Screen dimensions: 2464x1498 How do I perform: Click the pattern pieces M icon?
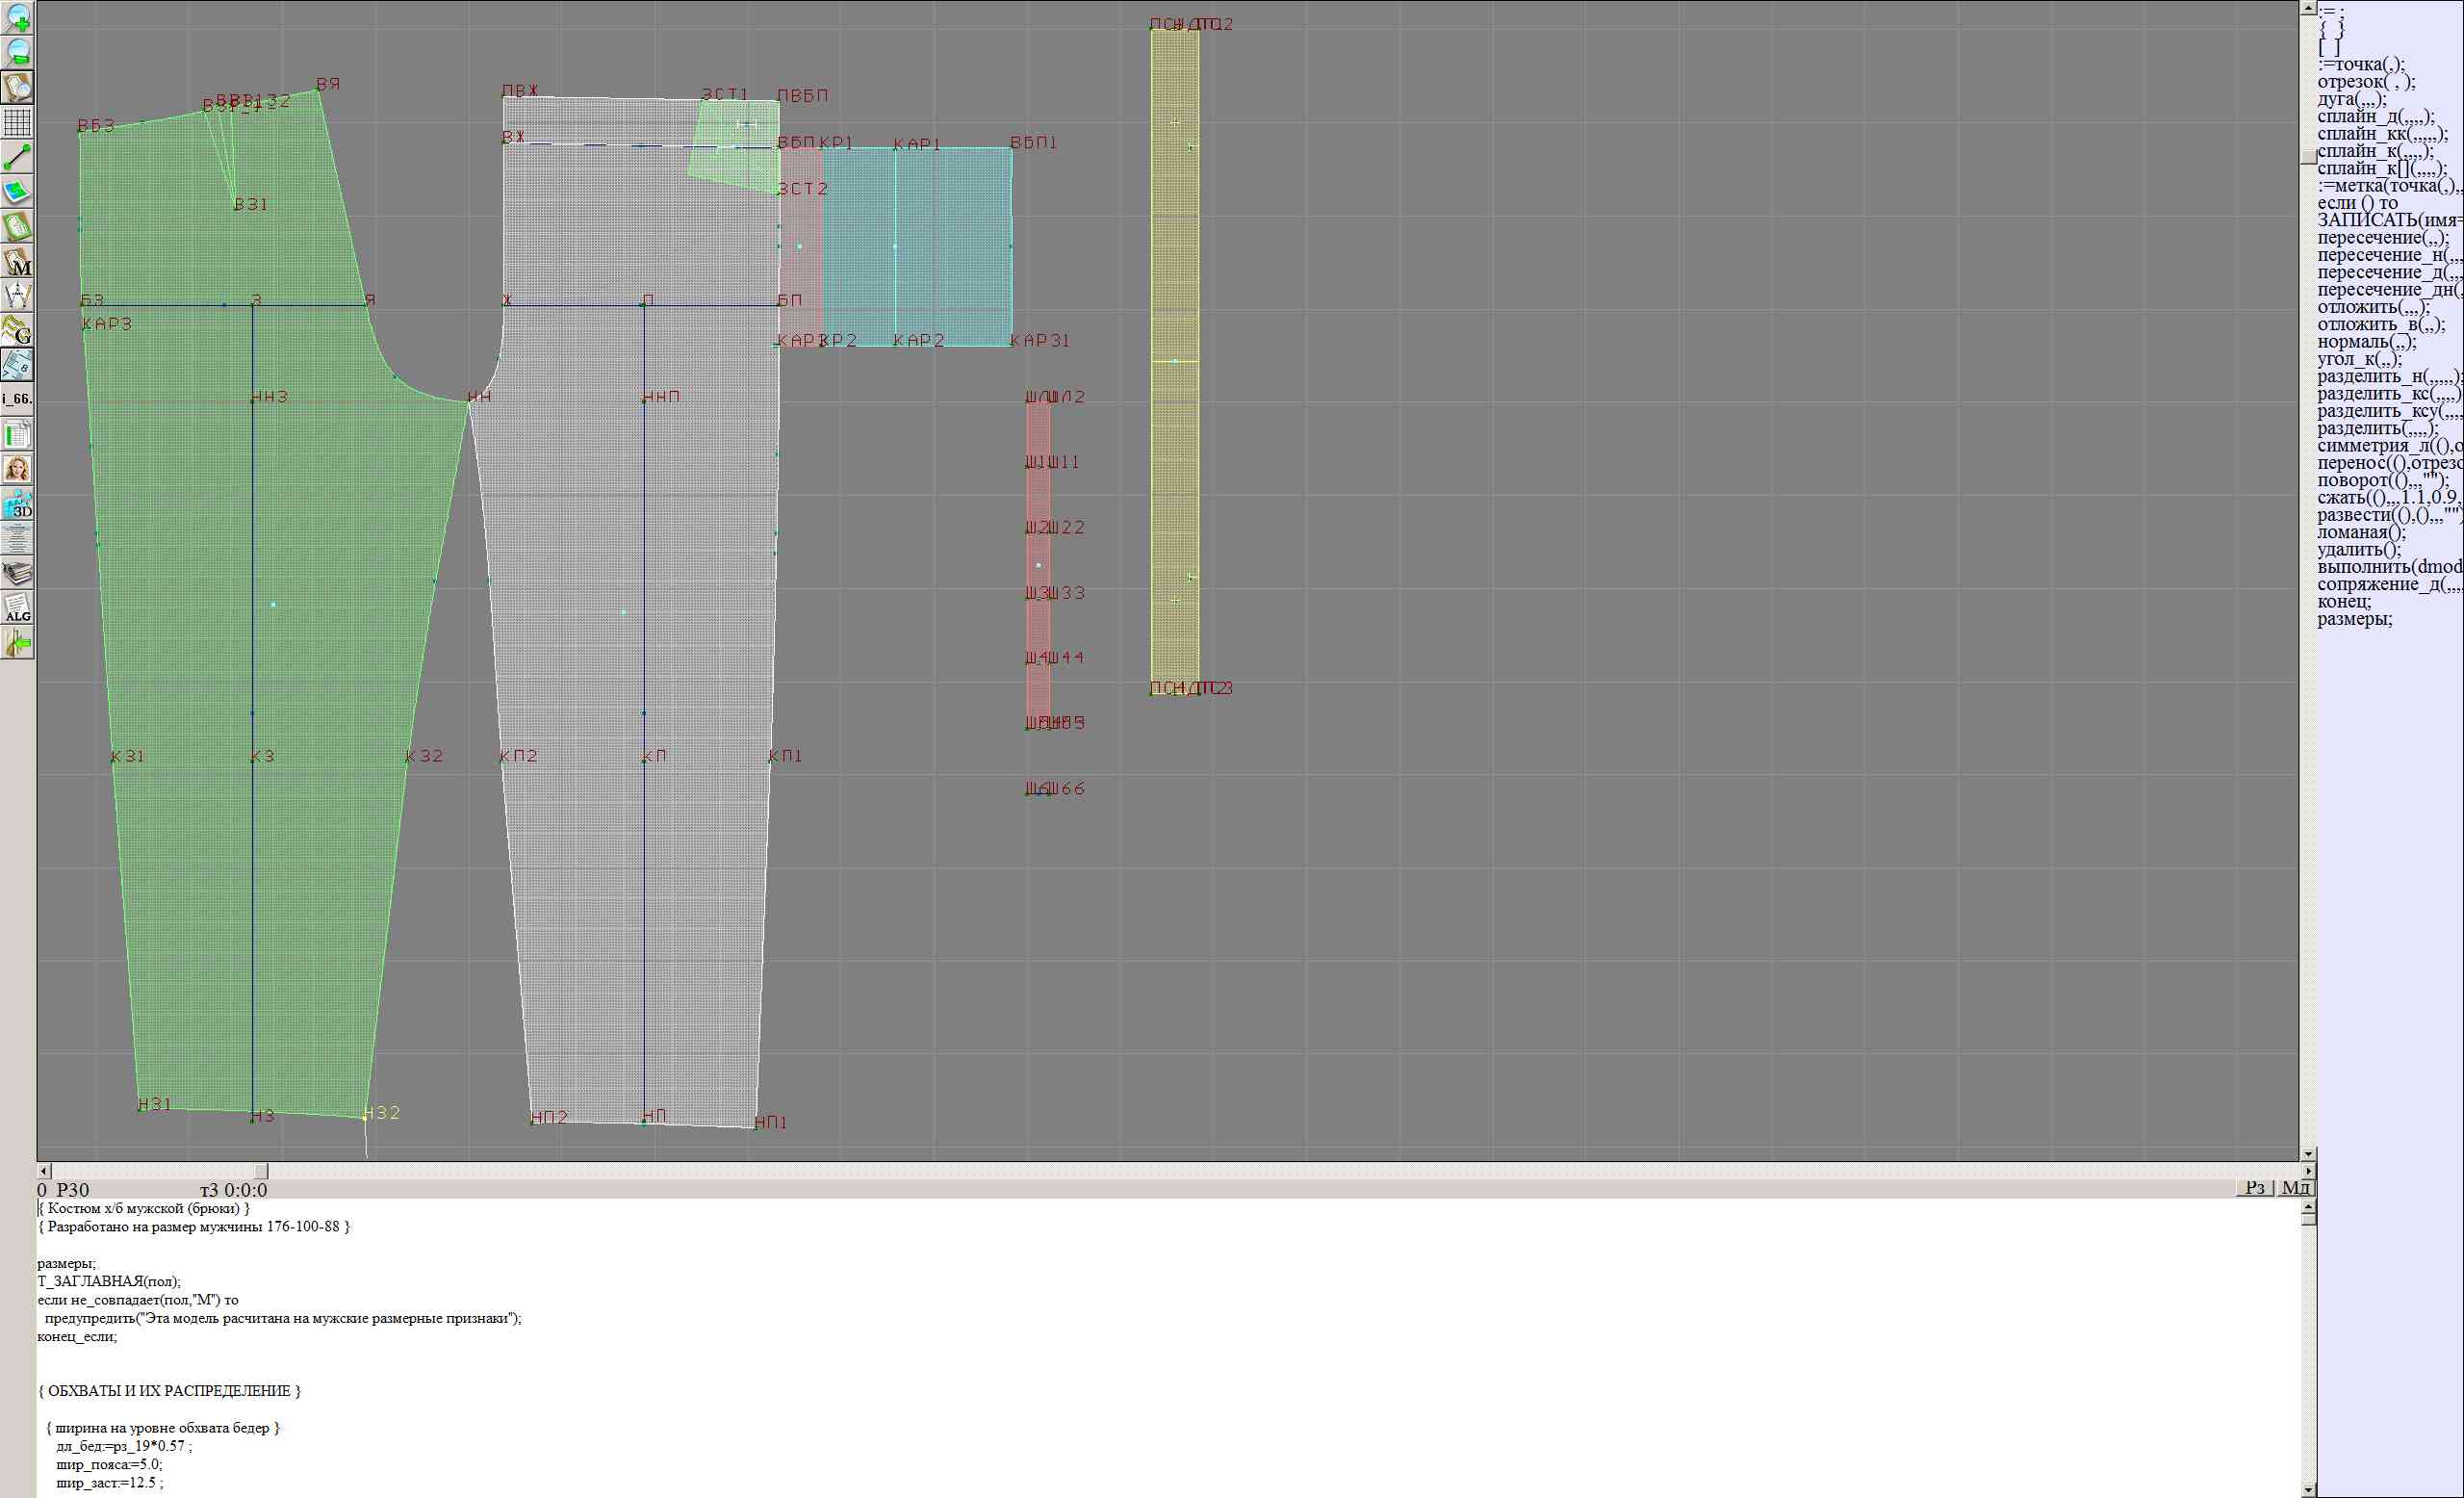click(18, 262)
